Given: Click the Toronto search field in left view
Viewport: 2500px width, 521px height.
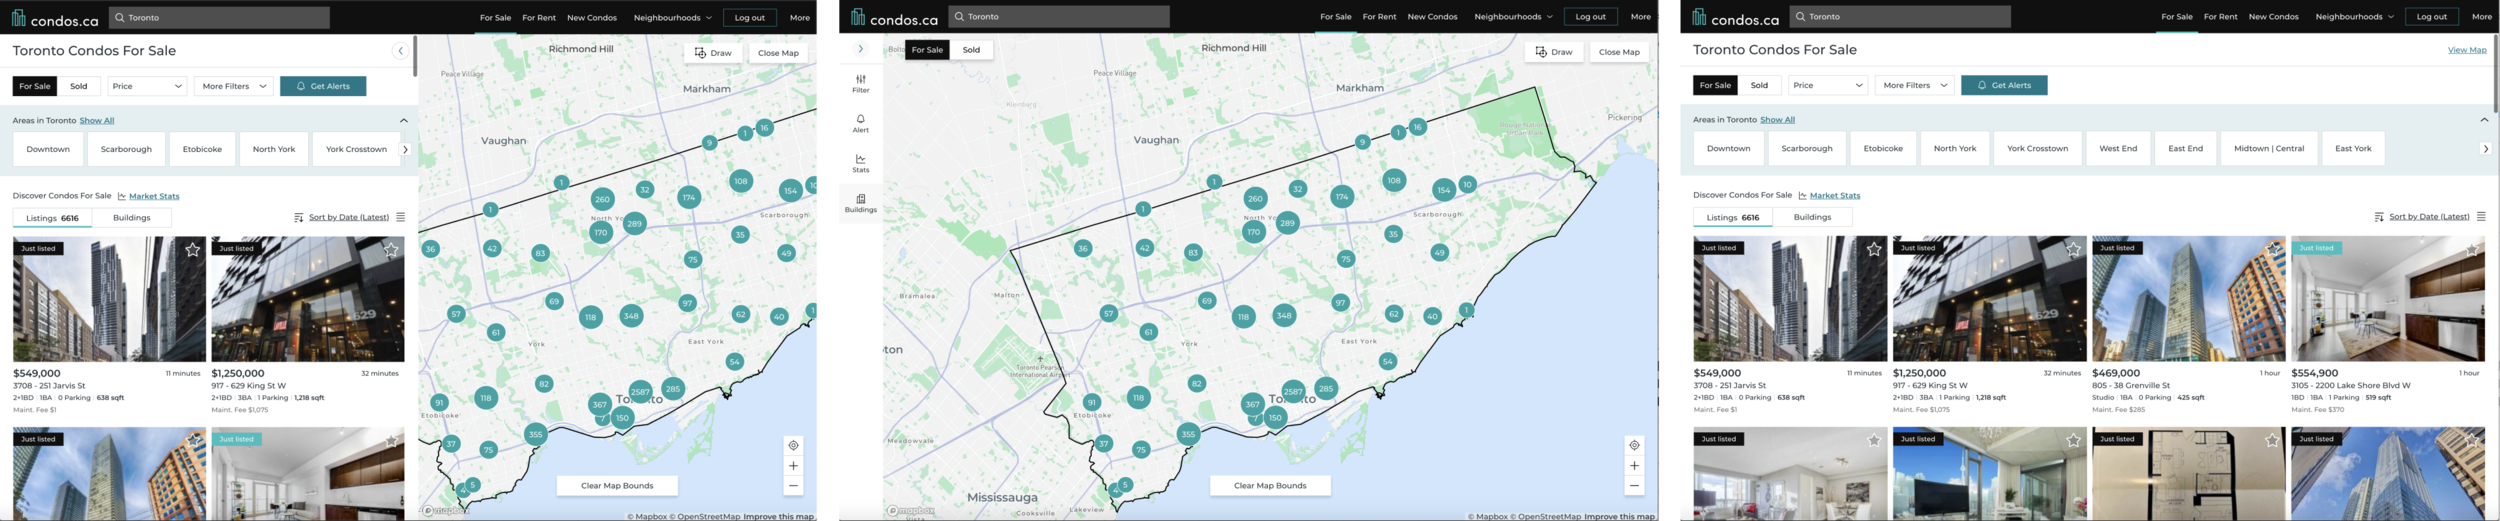Looking at the screenshot, I should [x=219, y=18].
